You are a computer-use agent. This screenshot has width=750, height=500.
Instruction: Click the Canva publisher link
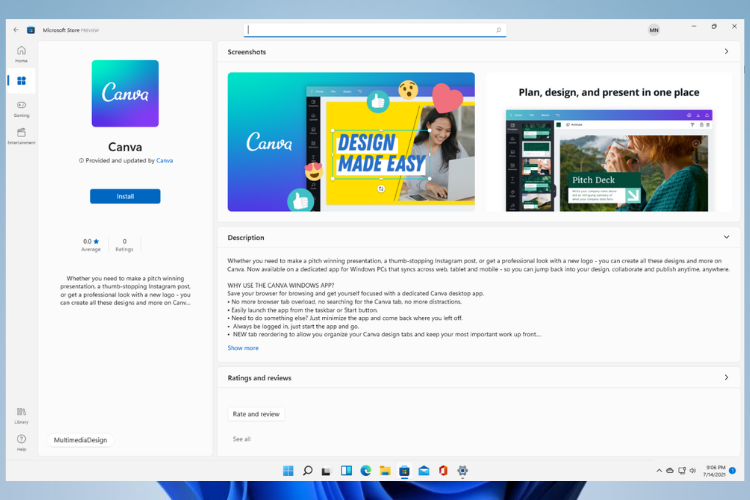(x=165, y=161)
